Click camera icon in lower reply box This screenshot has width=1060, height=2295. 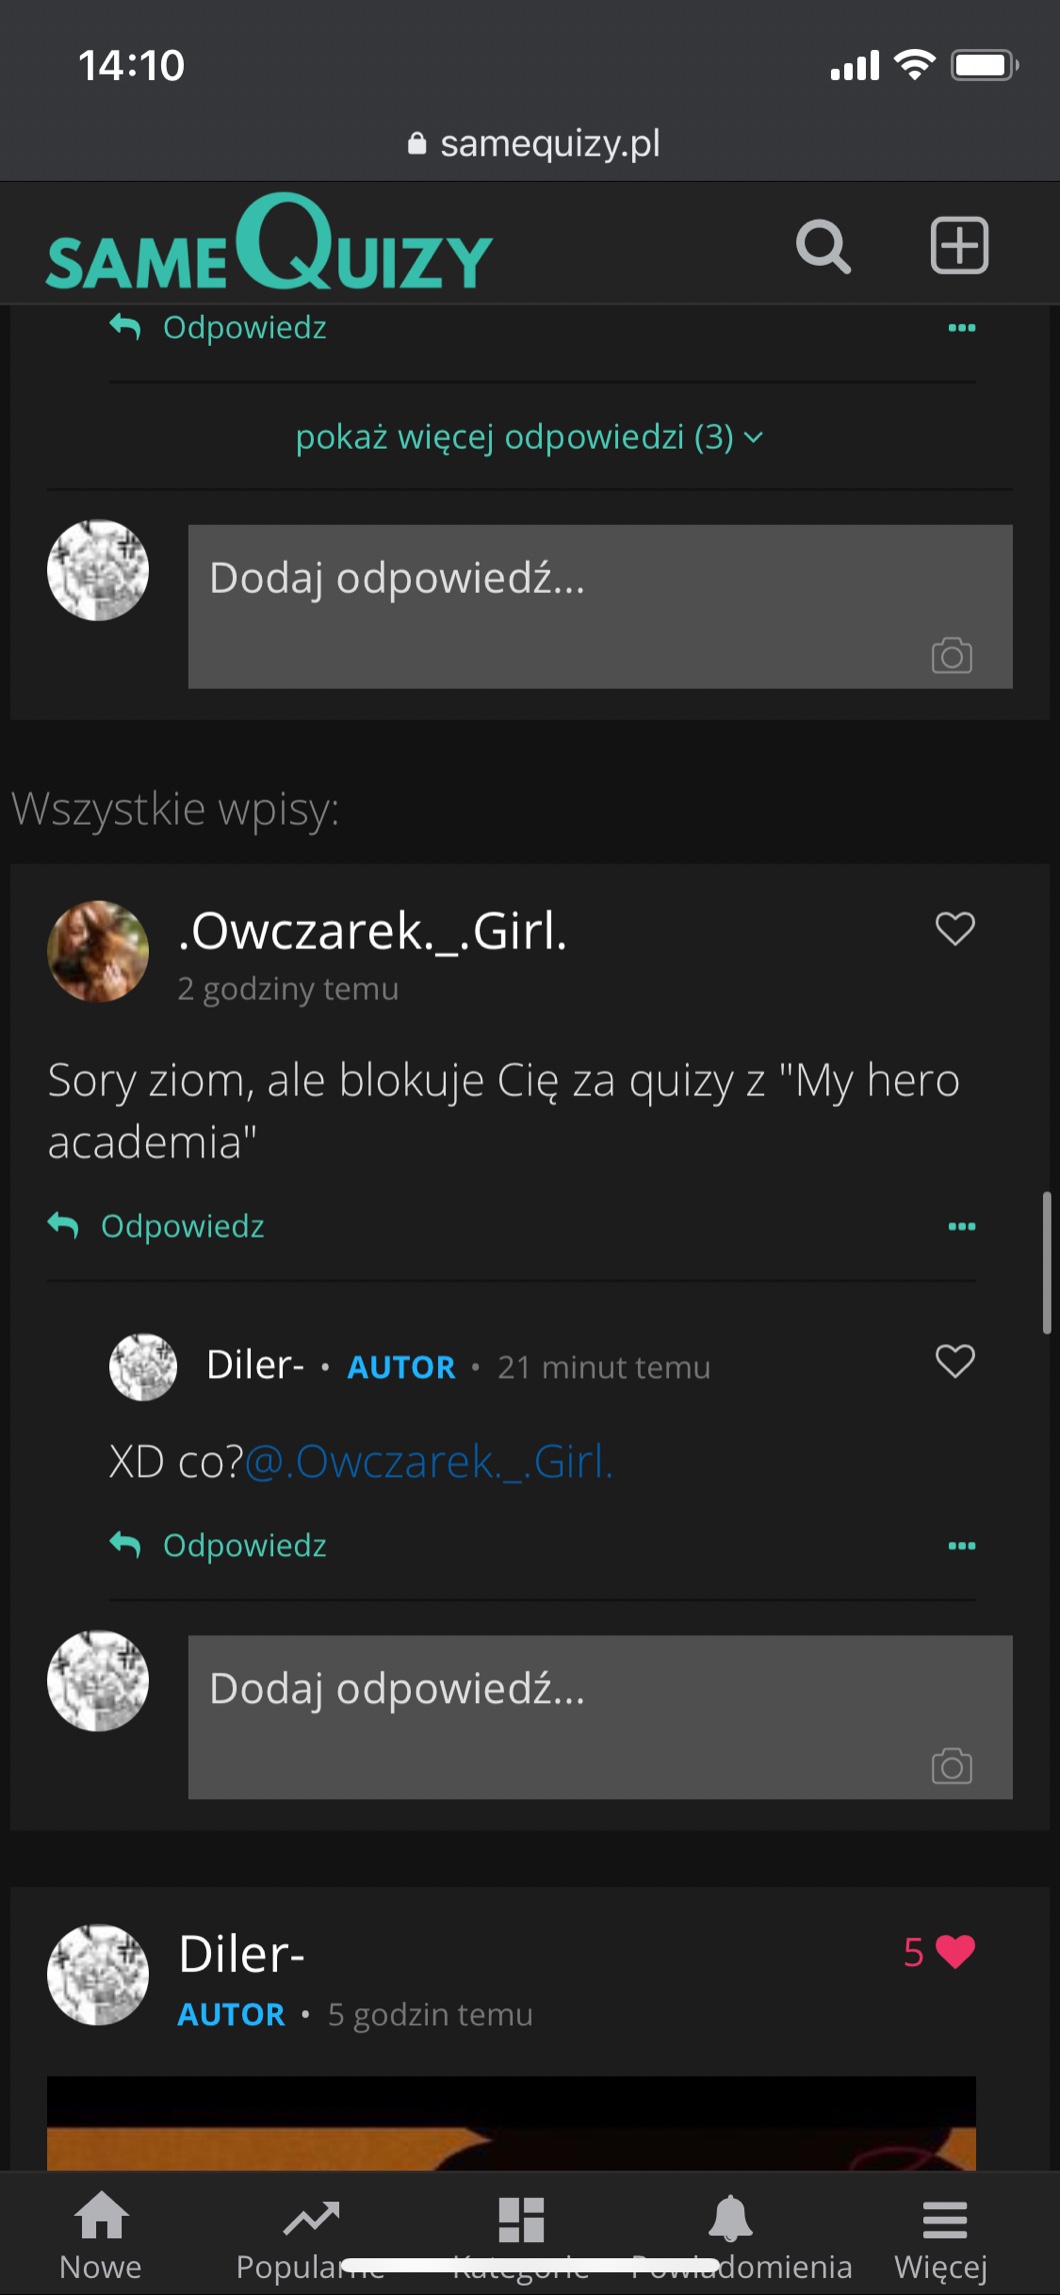point(951,1766)
